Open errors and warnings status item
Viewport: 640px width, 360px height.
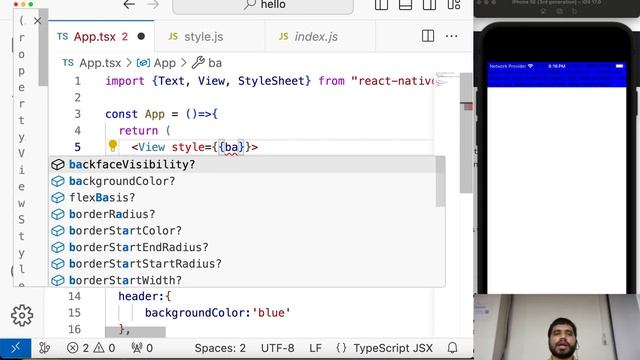[91, 348]
